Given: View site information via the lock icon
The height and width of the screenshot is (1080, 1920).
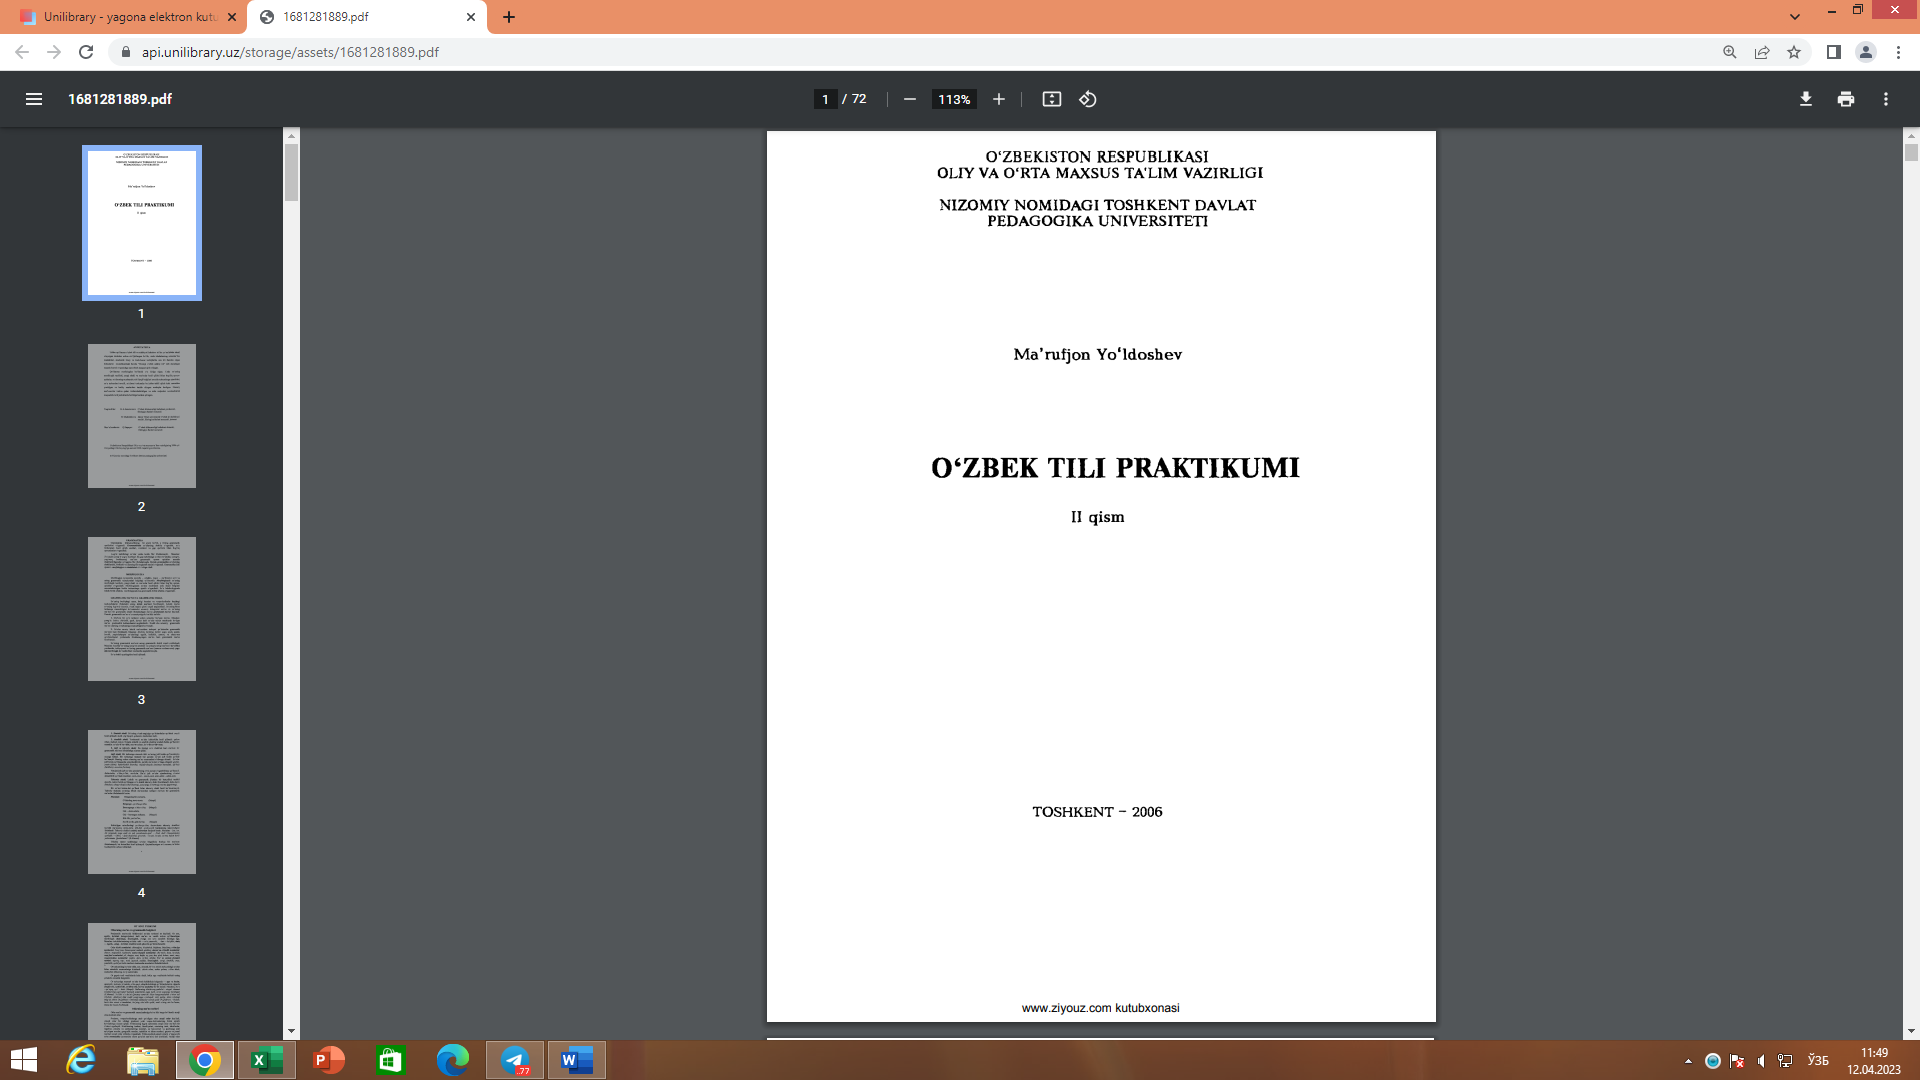Looking at the screenshot, I should (125, 52).
